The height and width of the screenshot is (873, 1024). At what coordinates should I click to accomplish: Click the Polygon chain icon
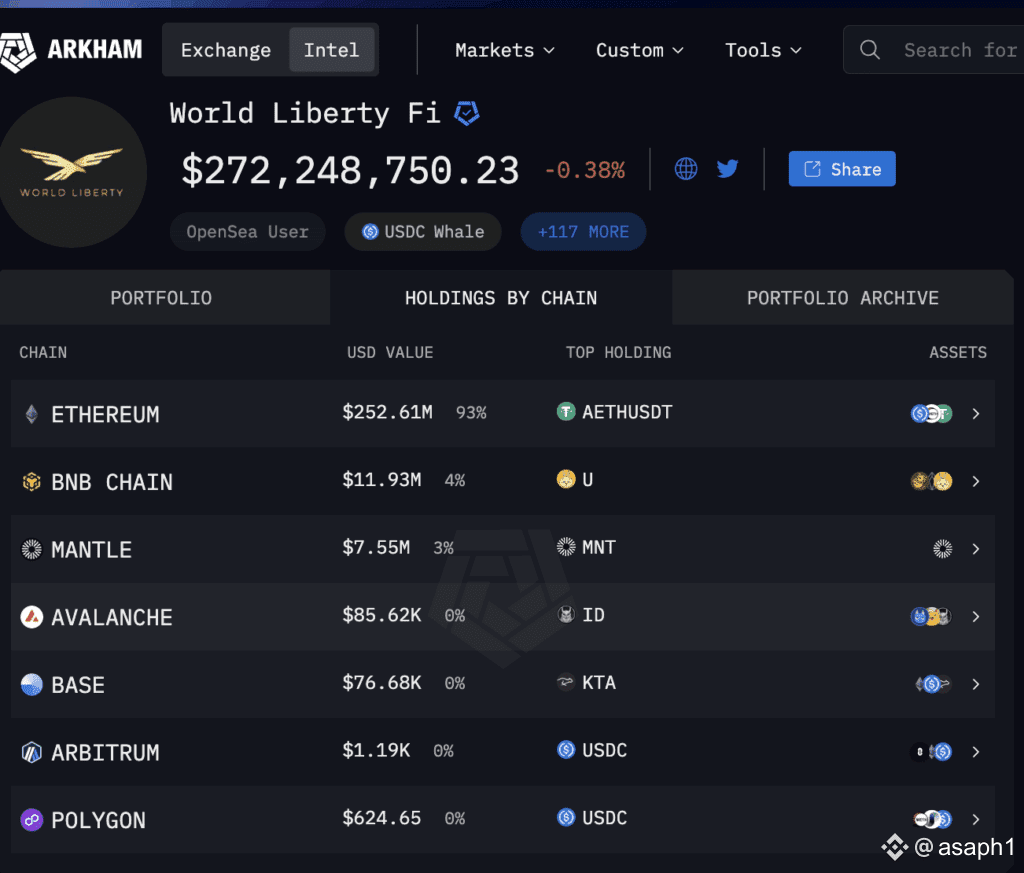[32, 820]
